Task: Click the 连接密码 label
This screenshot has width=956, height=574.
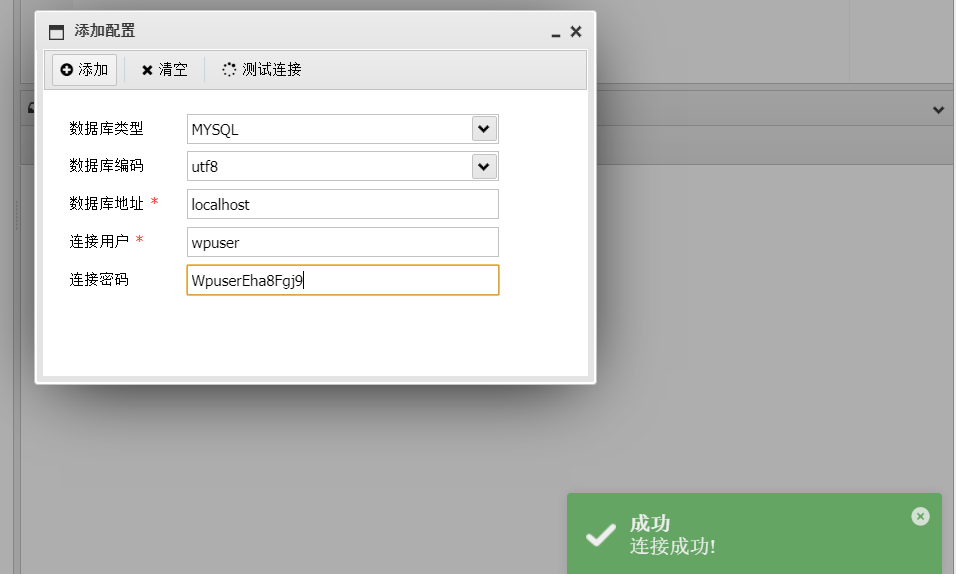Action: pos(99,279)
